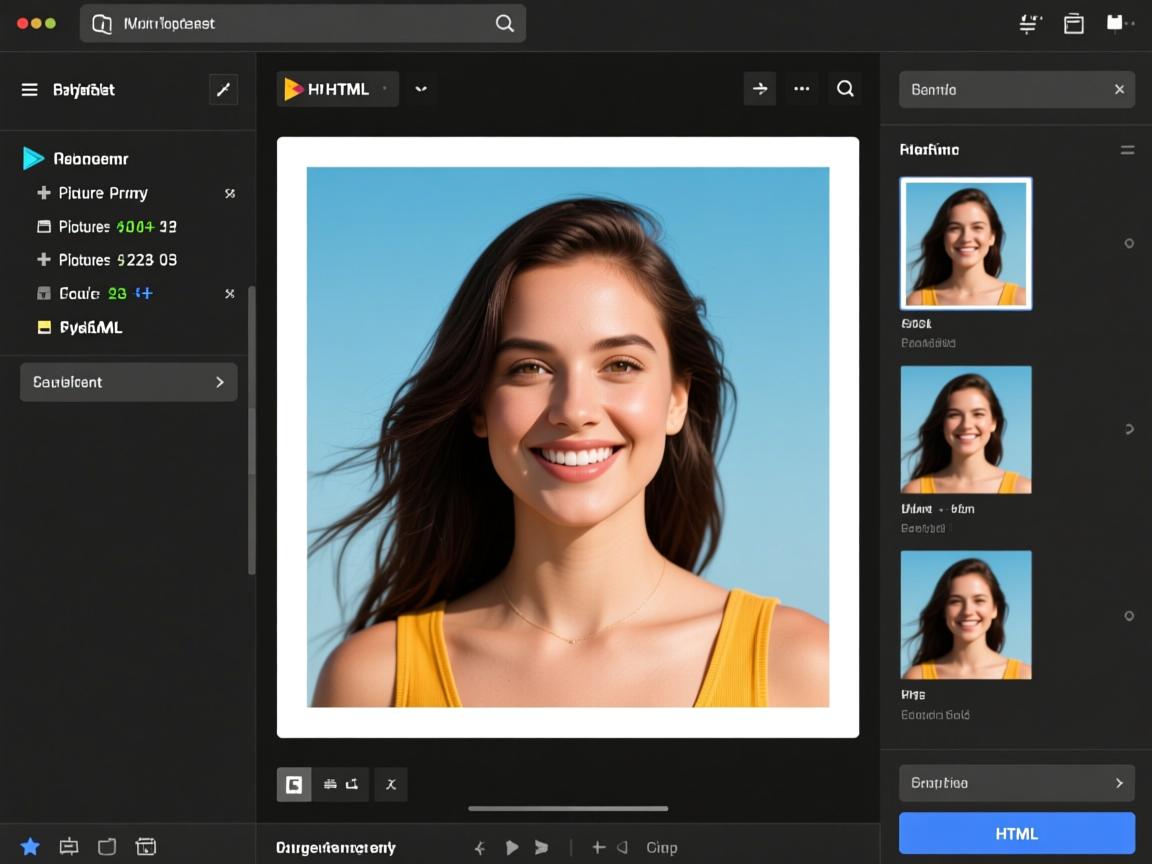Select the HHTML tab above the canvas
Viewport: 1152px width, 864px height.
(x=337, y=89)
